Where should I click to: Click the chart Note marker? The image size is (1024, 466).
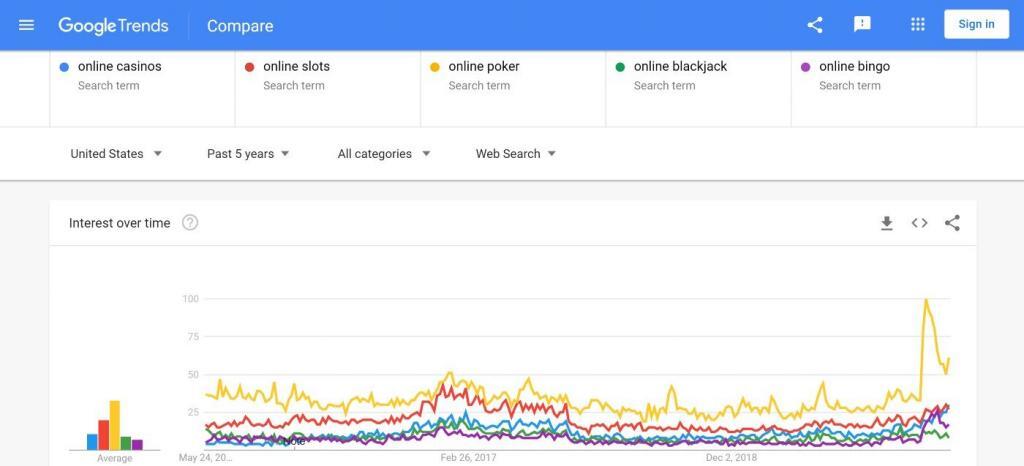click(294, 442)
